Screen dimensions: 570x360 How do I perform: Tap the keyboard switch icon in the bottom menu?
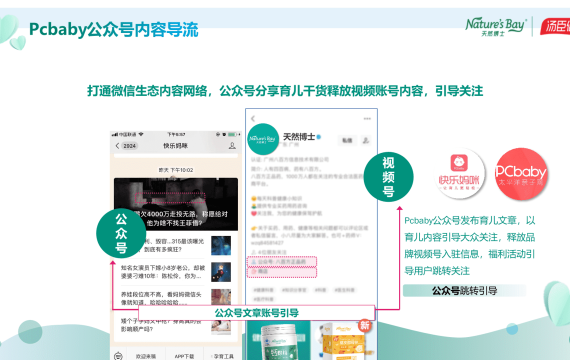tap(118, 356)
